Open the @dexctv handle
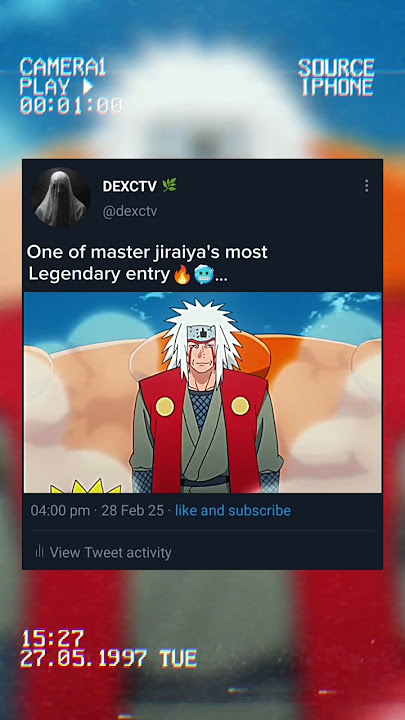The width and height of the screenshot is (405, 720). [129, 212]
